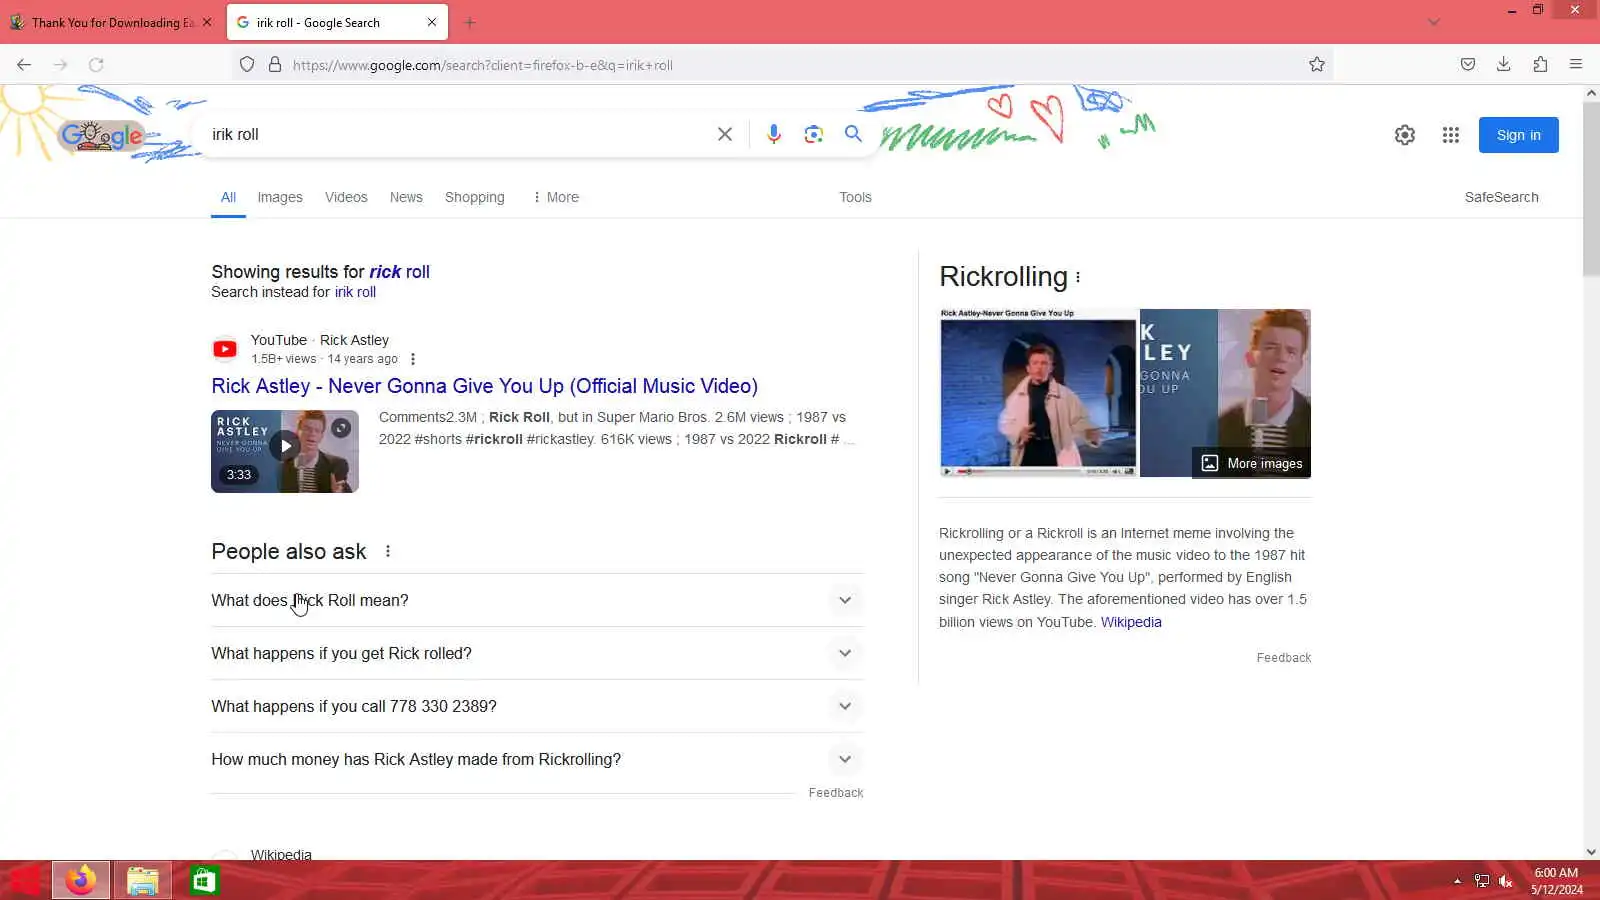Open the Firefox extensions puzzle icon
This screenshot has width=1600, height=900.
(1540, 65)
